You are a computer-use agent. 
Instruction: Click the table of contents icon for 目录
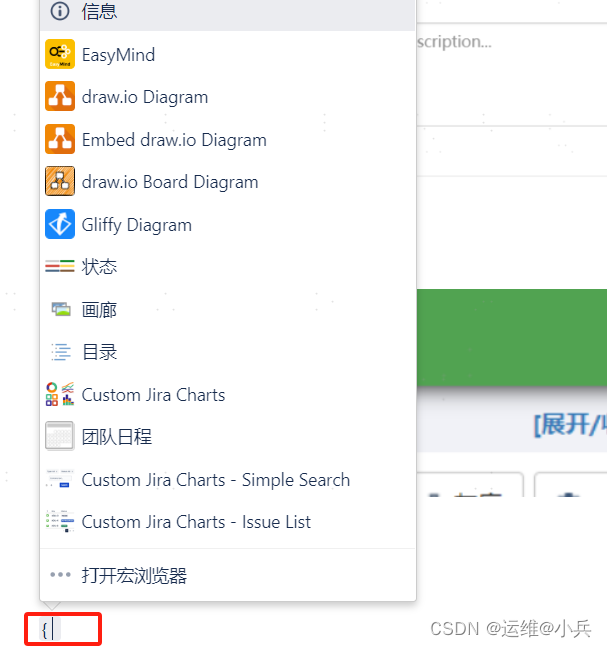61,352
